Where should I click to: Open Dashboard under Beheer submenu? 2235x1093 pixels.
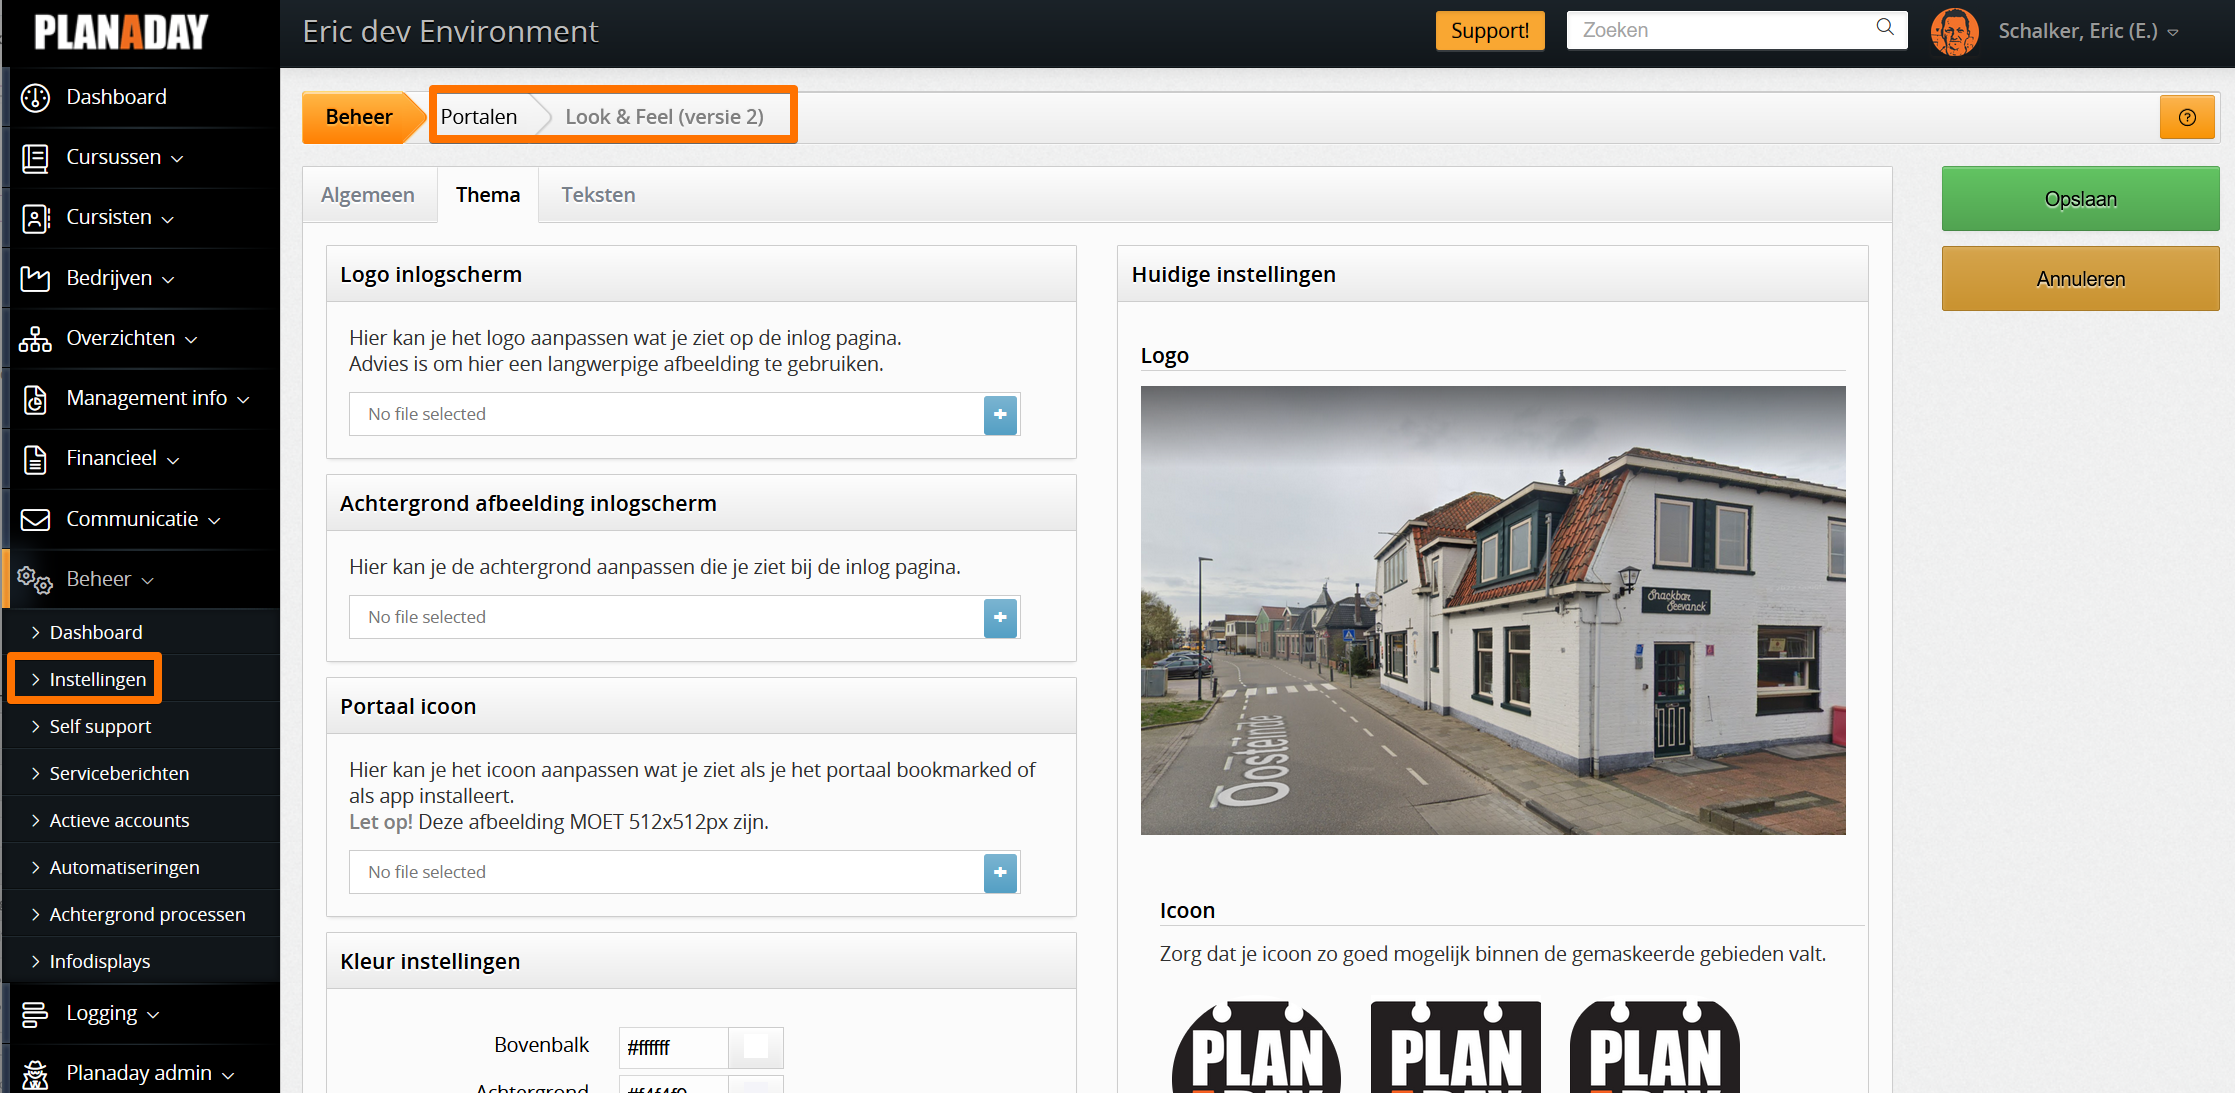pyautogui.click(x=96, y=632)
